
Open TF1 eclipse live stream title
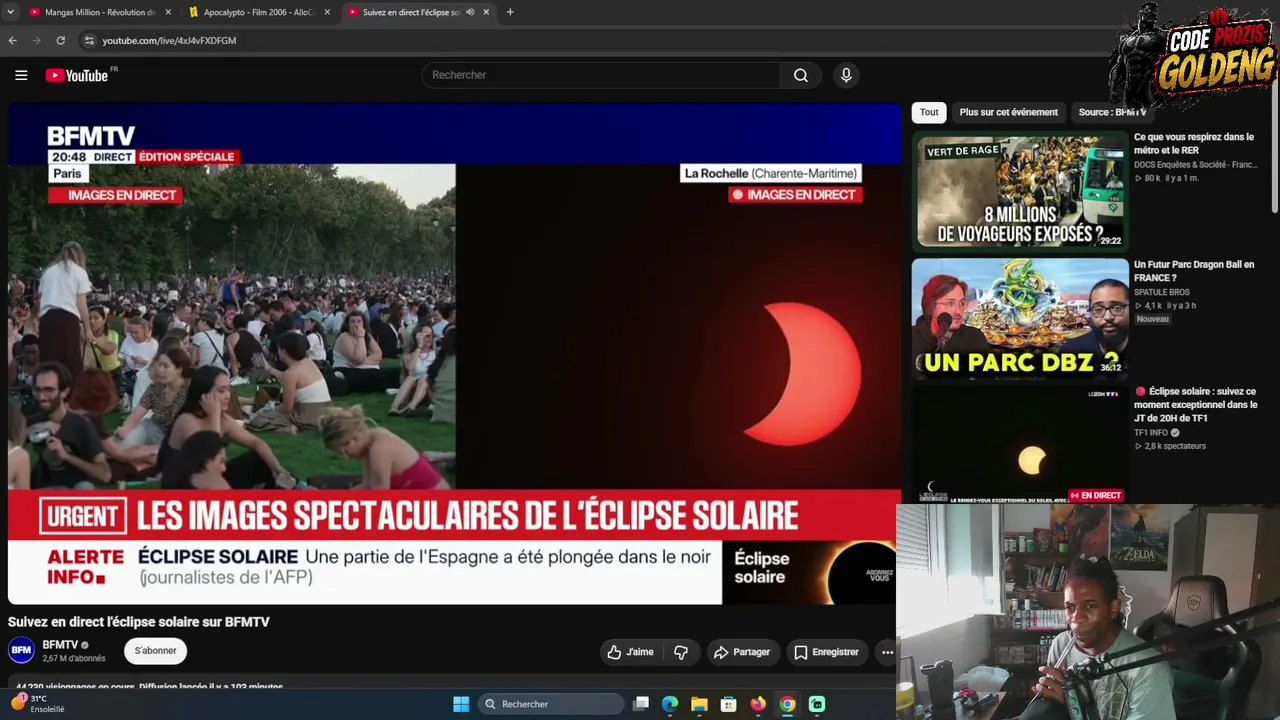[x=1195, y=405]
